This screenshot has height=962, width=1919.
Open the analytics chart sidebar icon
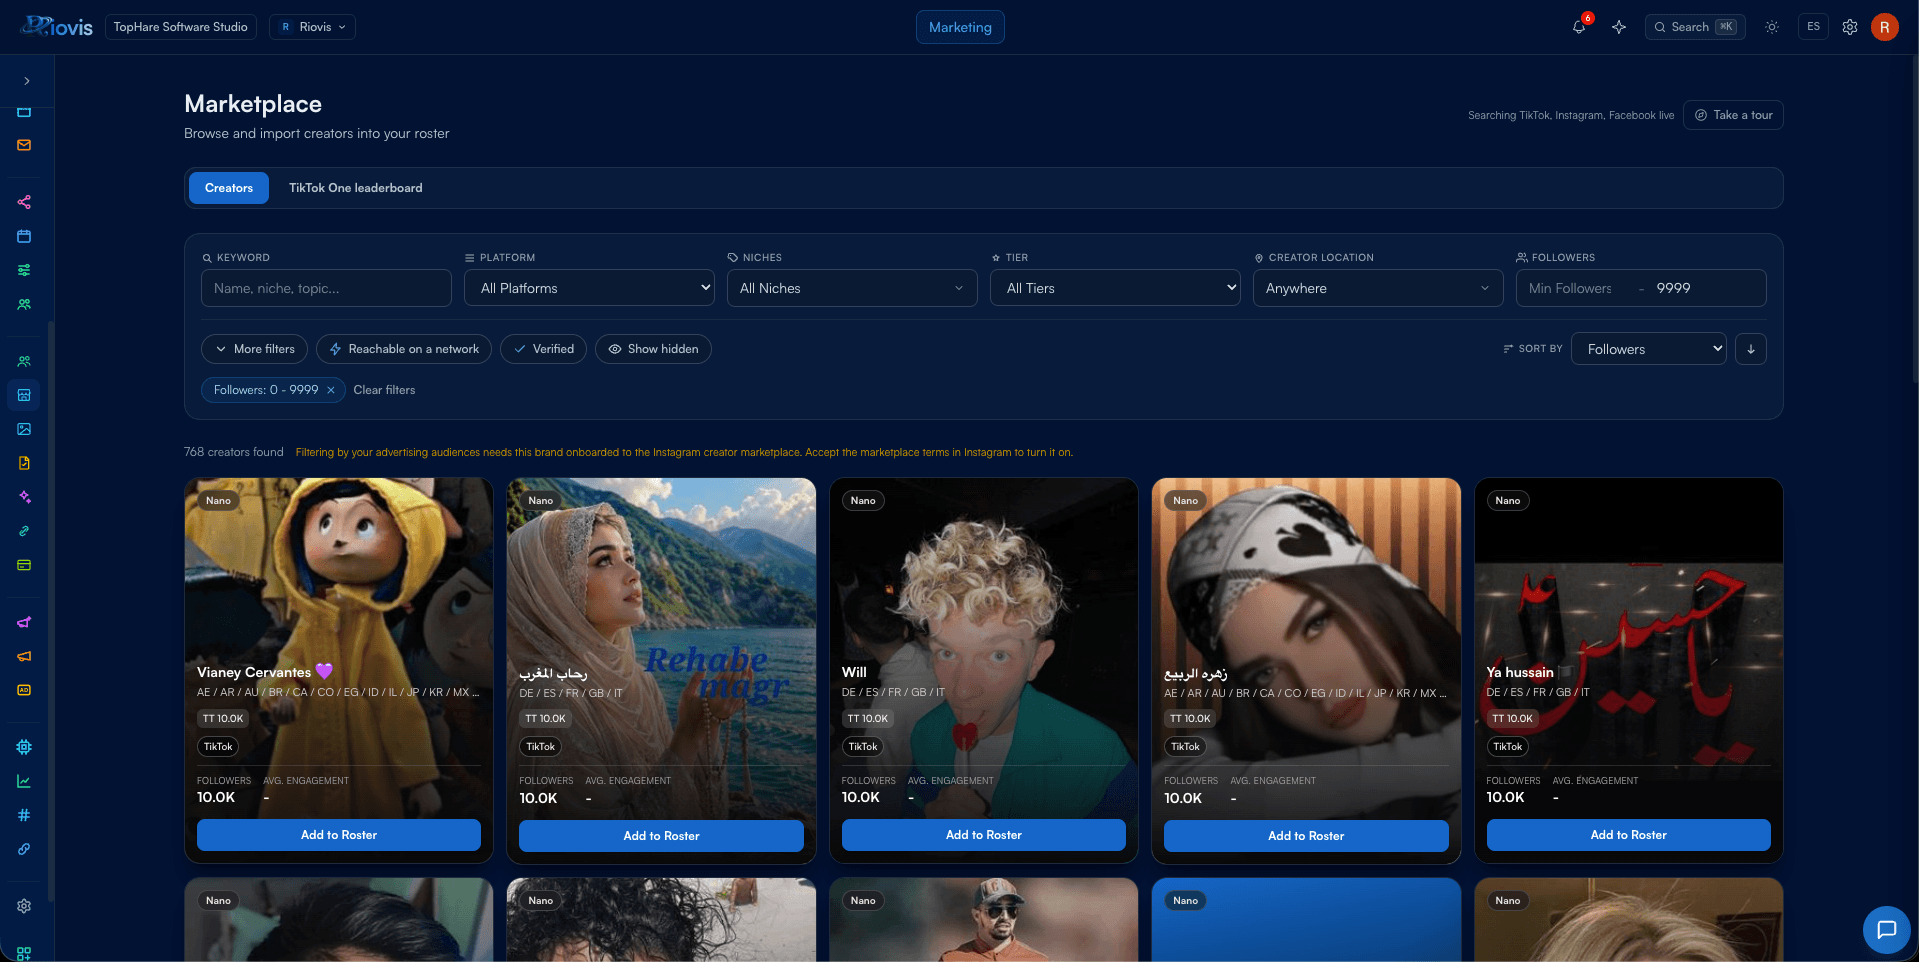point(24,781)
